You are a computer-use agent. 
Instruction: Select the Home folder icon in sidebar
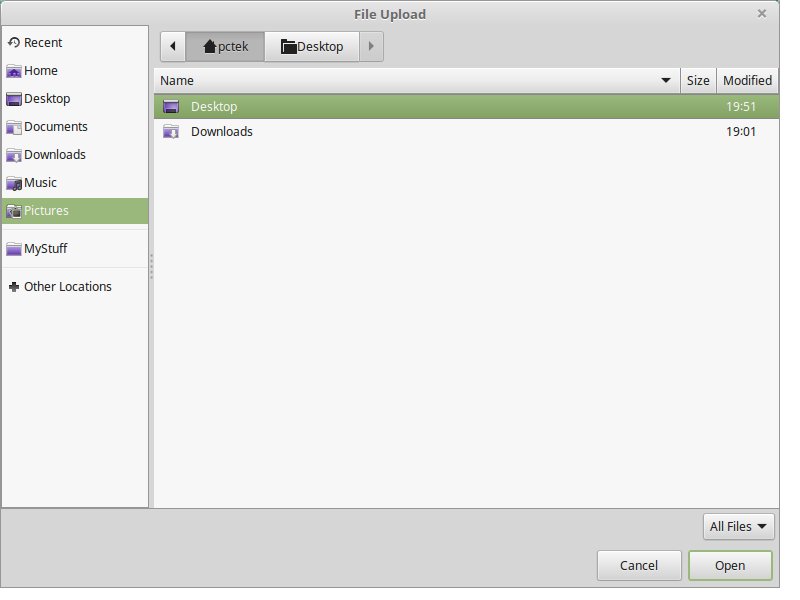coord(14,71)
